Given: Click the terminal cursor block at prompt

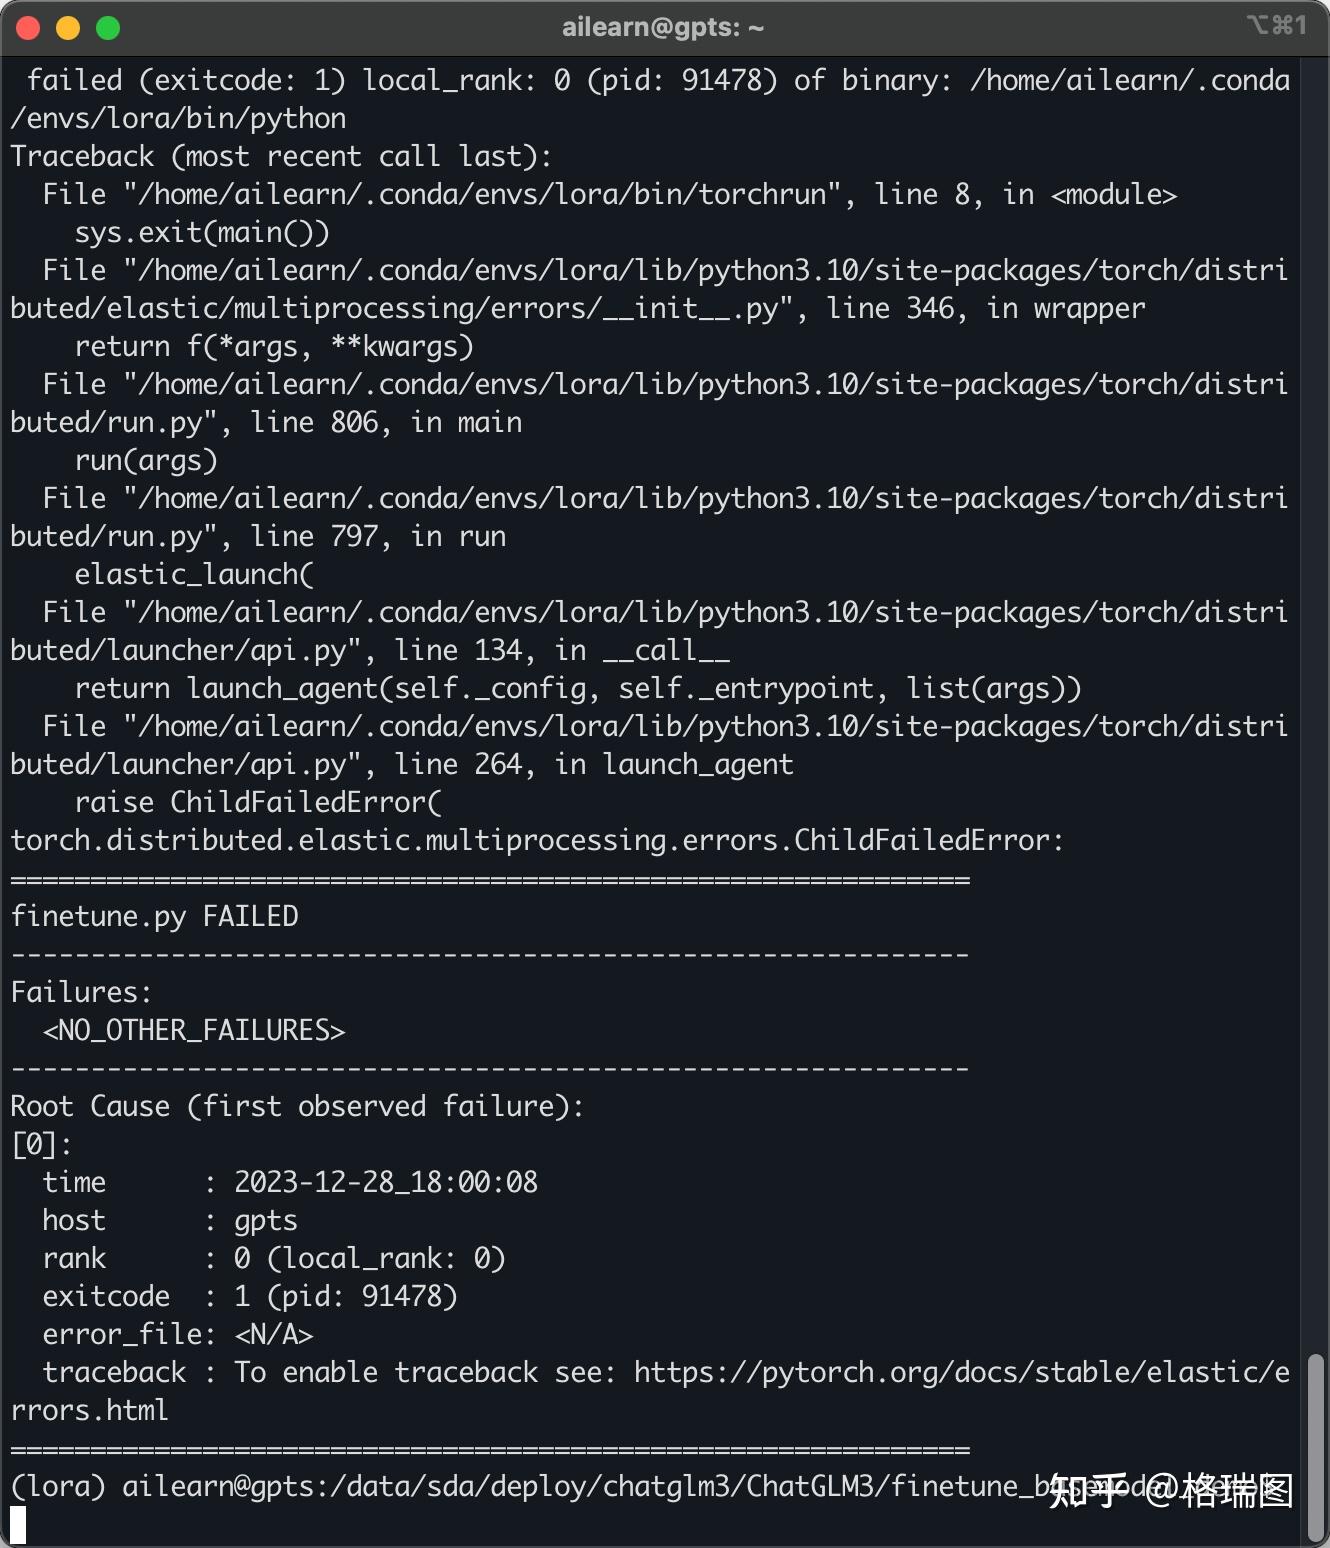Looking at the screenshot, I should coord(18,1525).
